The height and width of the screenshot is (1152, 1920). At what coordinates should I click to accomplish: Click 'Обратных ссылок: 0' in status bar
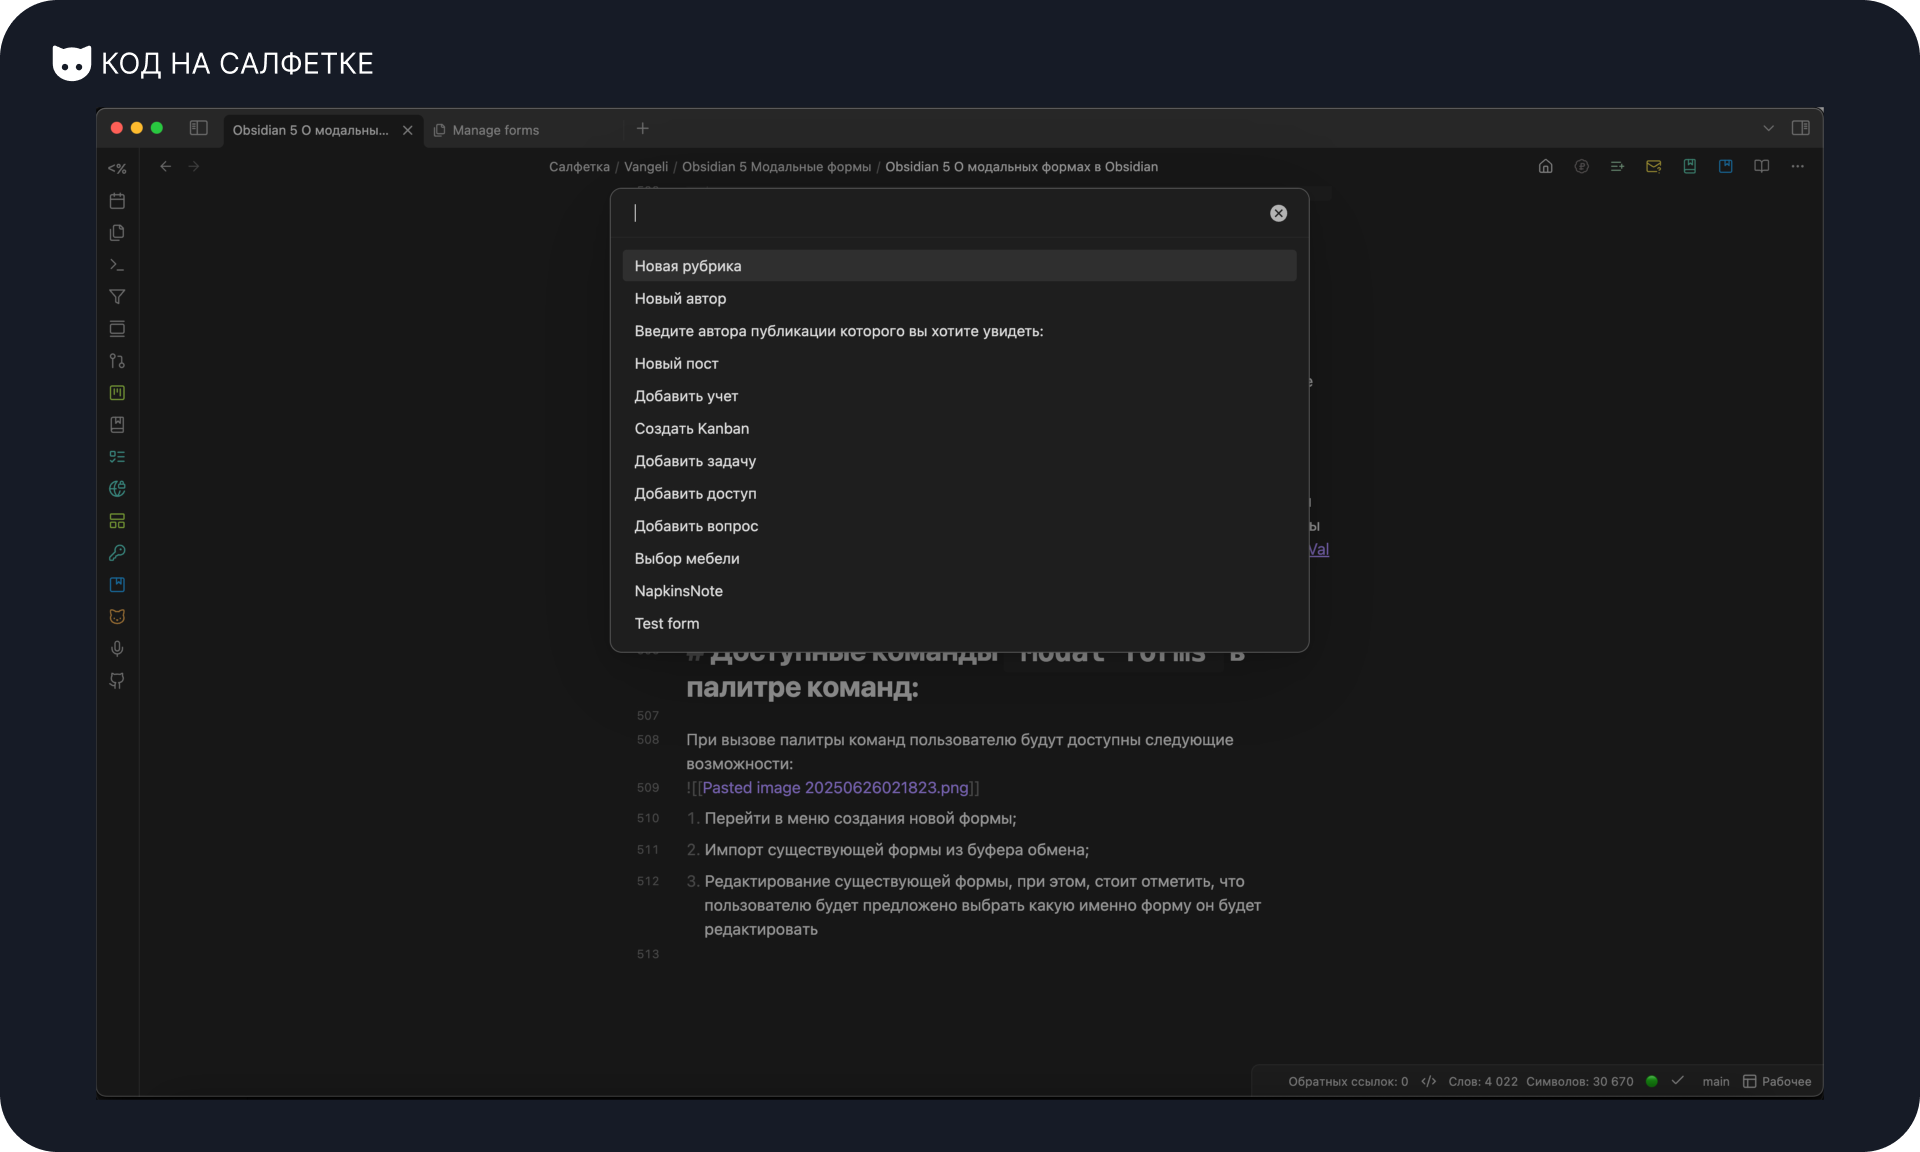click(x=1348, y=1082)
